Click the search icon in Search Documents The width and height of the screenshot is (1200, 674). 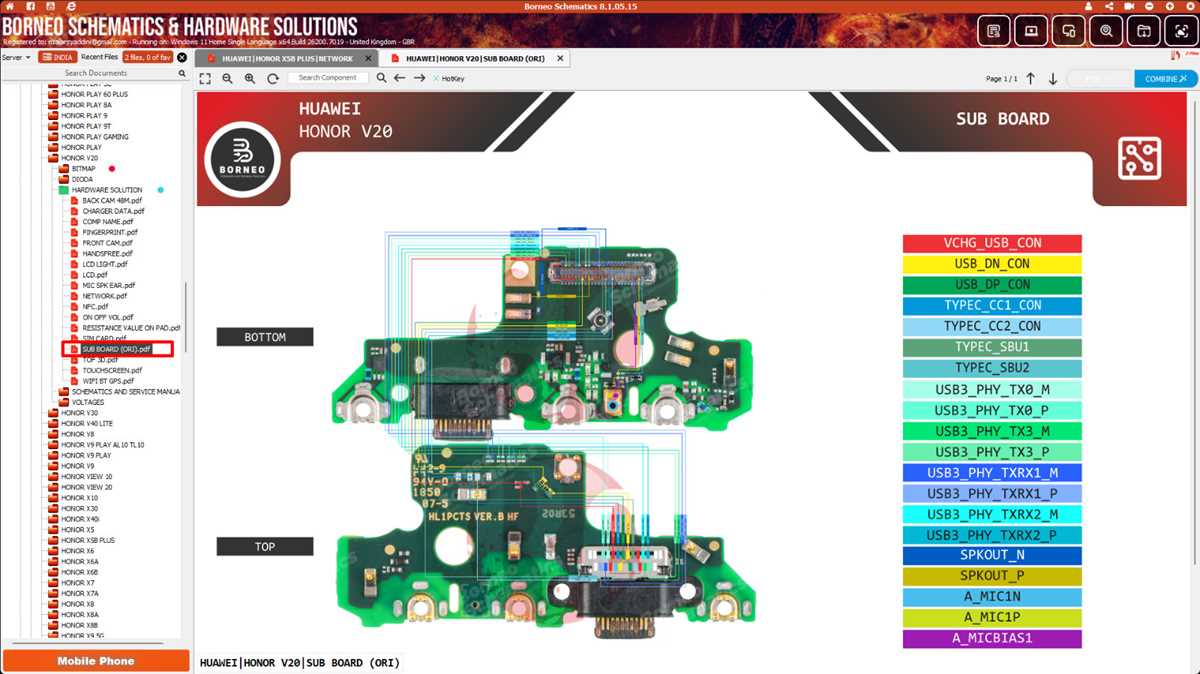(182, 73)
